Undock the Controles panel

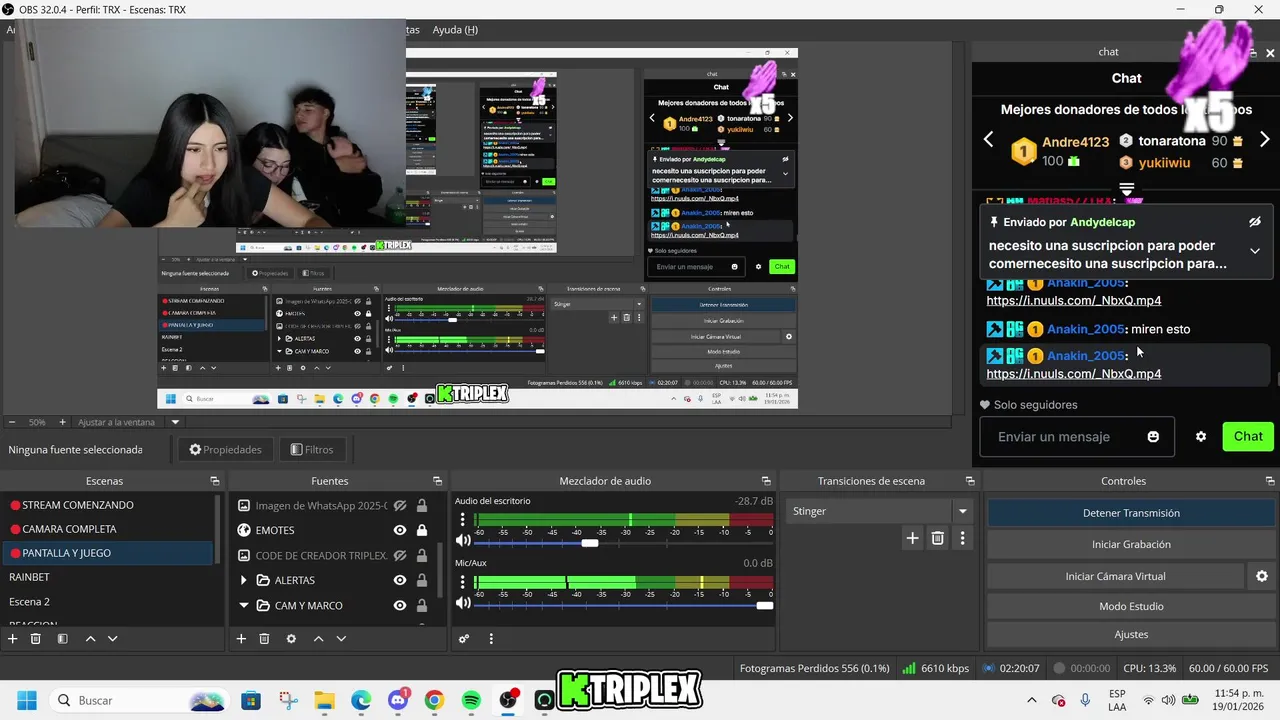[1270, 481]
